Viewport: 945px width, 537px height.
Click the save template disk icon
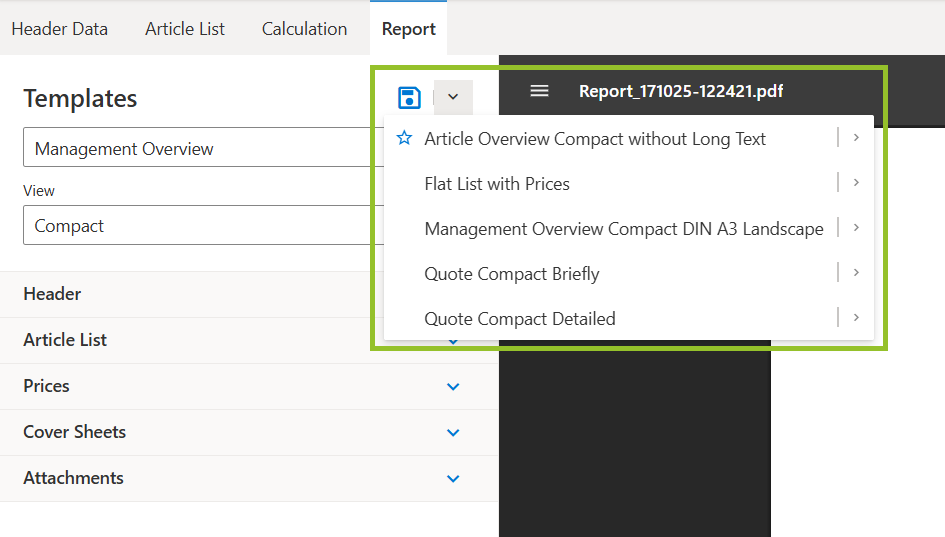[409, 97]
